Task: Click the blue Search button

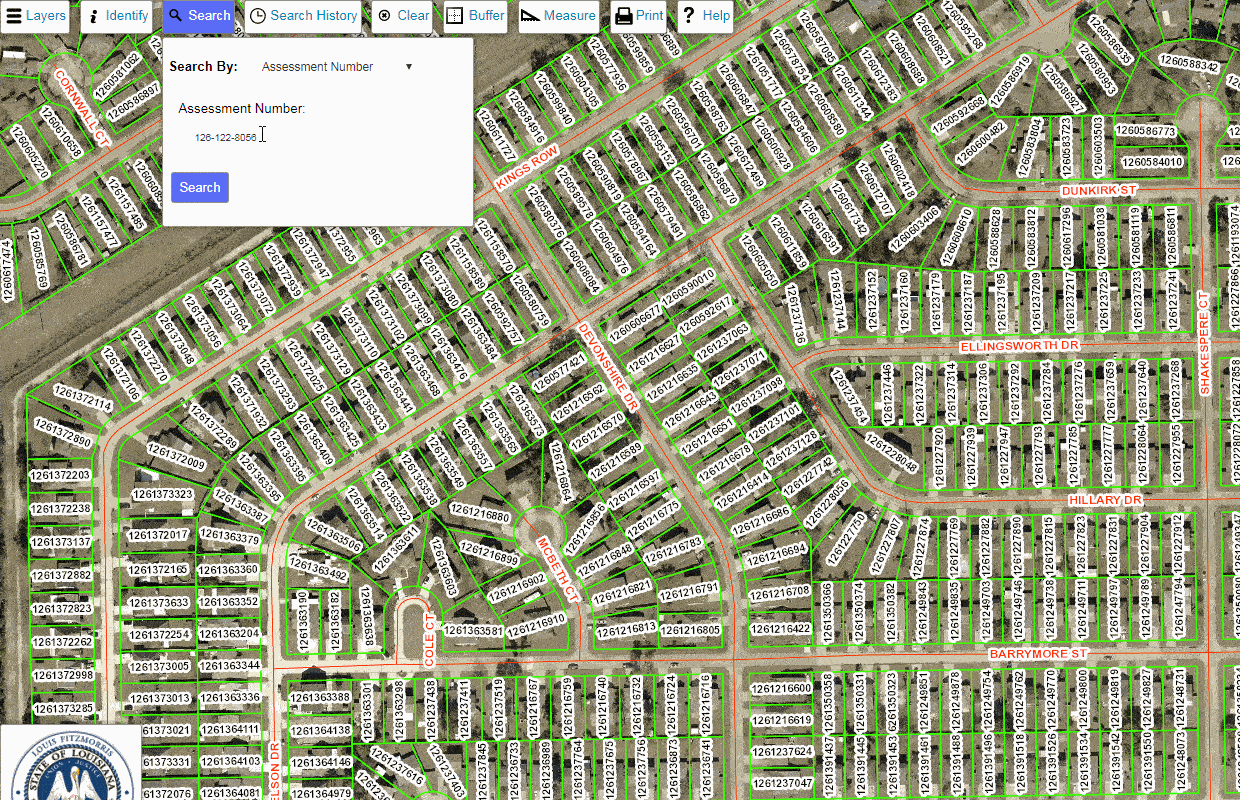Action: point(200,187)
